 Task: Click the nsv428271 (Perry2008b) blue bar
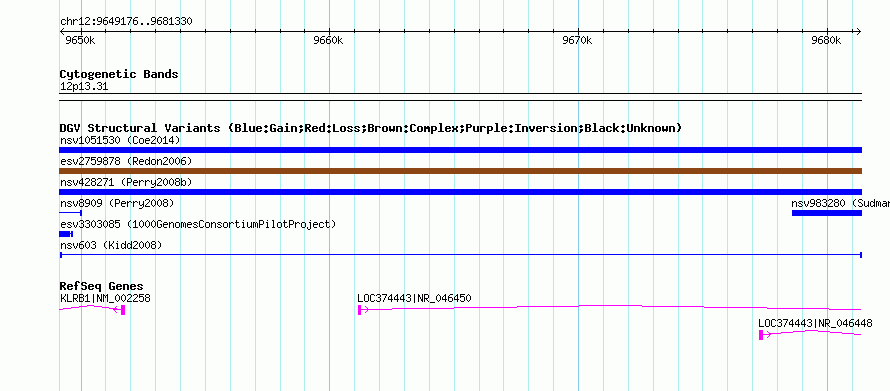coord(460,192)
